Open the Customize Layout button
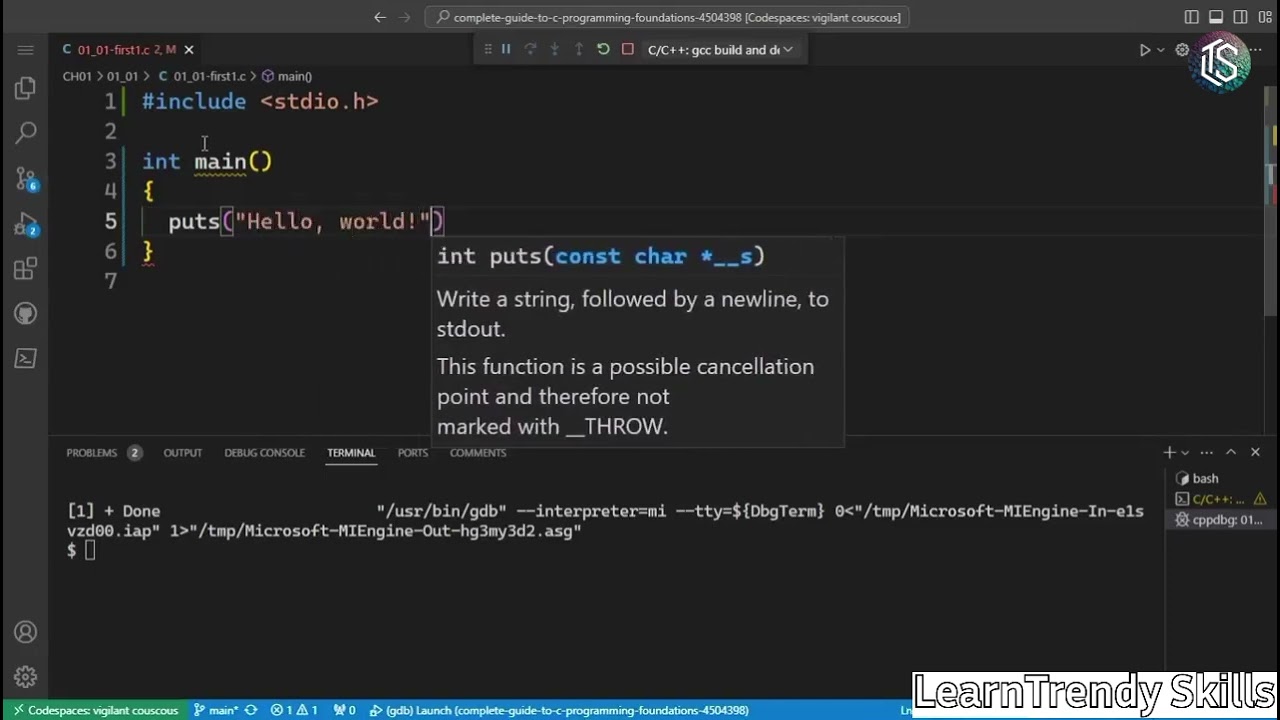Screen dimensions: 1280x720 1265,17
